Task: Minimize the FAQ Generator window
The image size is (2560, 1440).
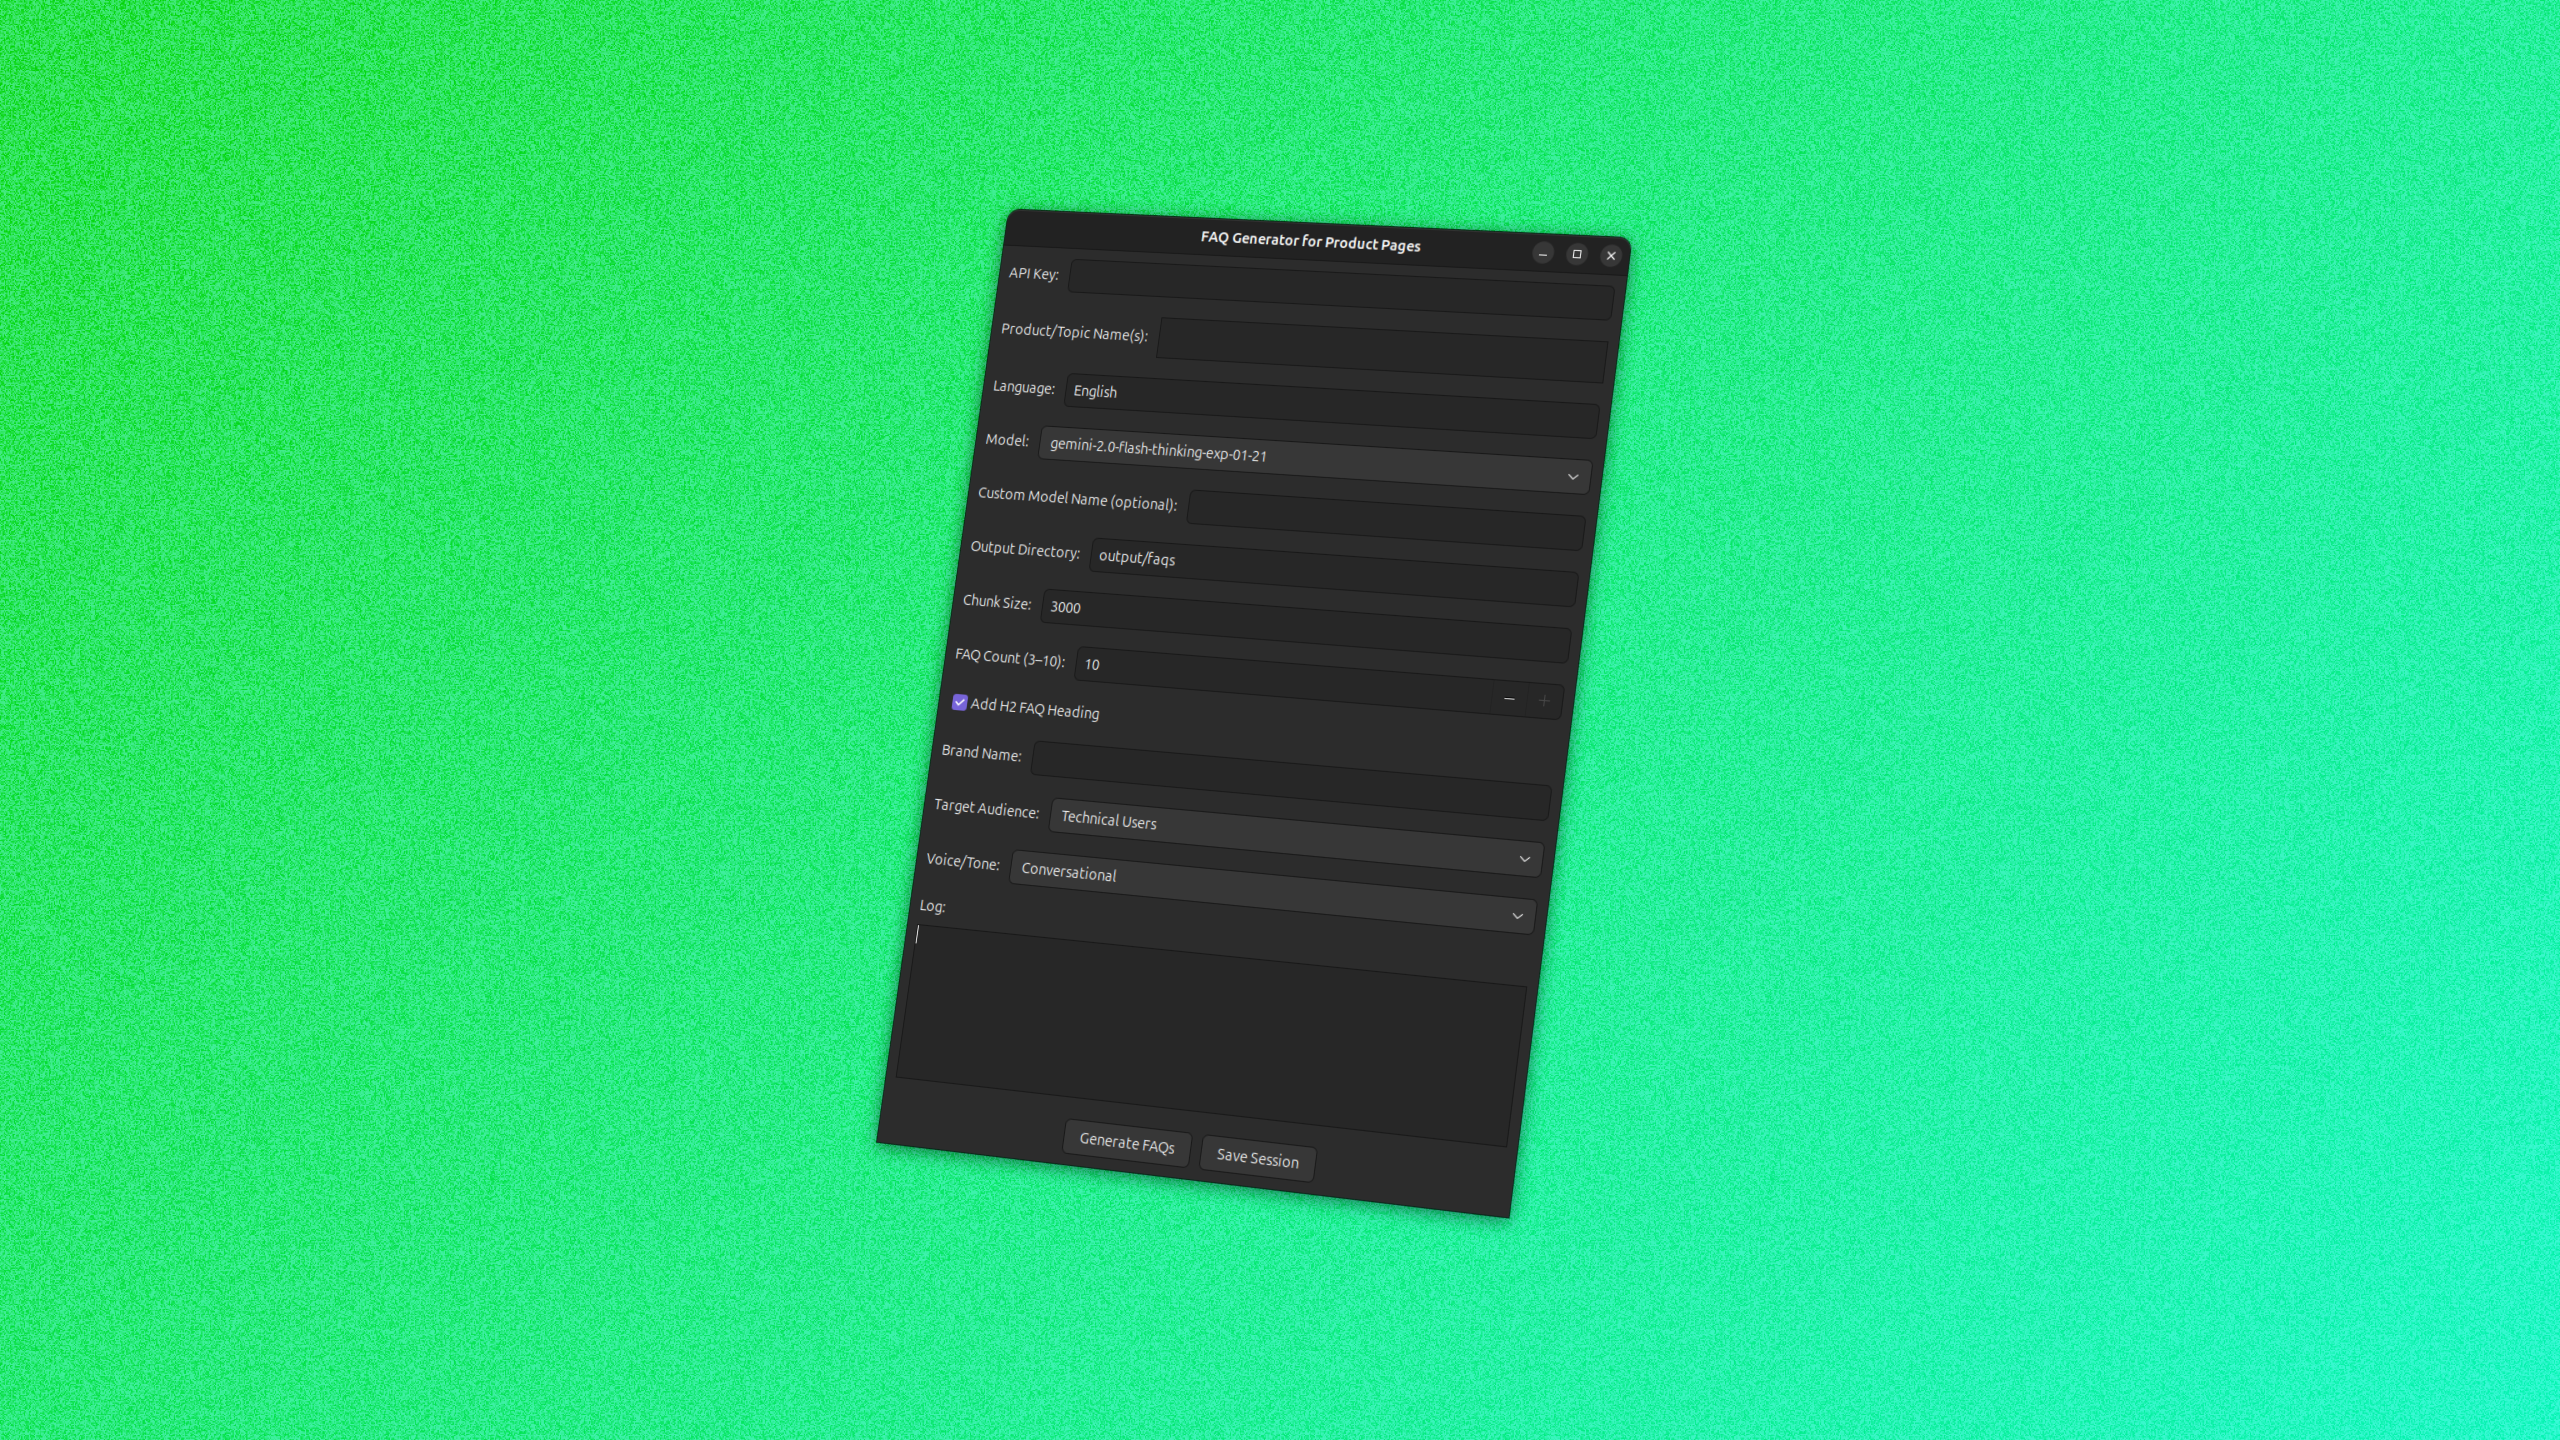Action: (x=1543, y=255)
